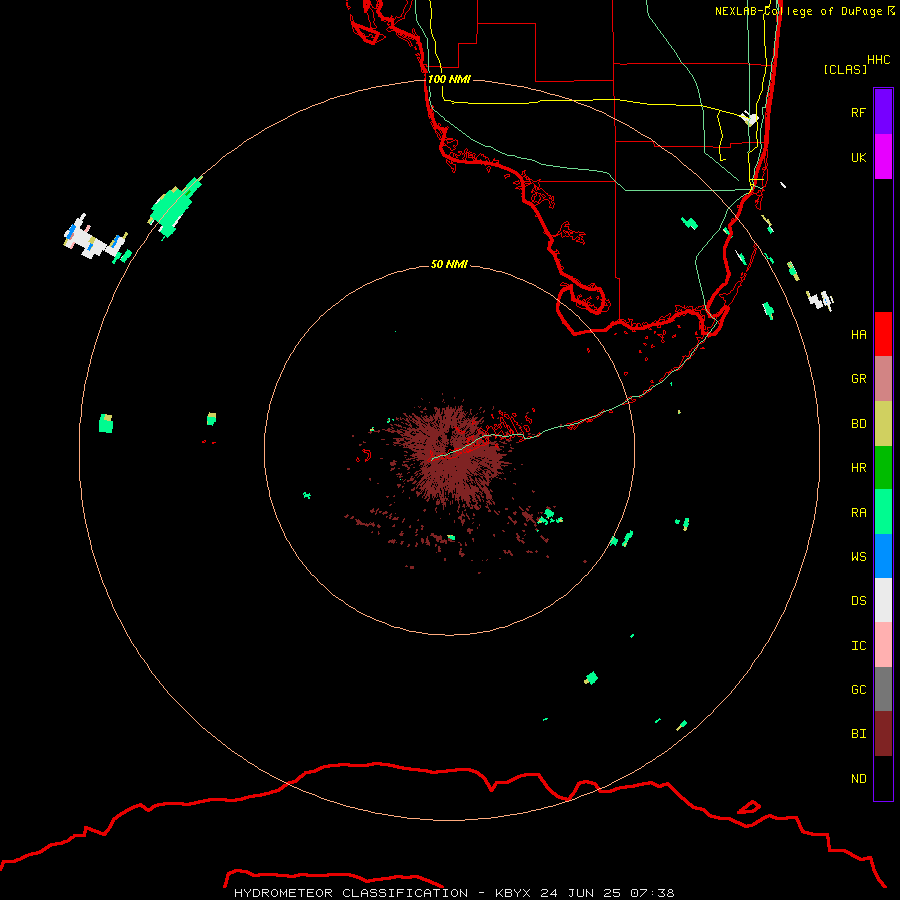Image resolution: width=900 pixels, height=900 pixels.
Task: Click the HA legend label
Action: point(858,334)
